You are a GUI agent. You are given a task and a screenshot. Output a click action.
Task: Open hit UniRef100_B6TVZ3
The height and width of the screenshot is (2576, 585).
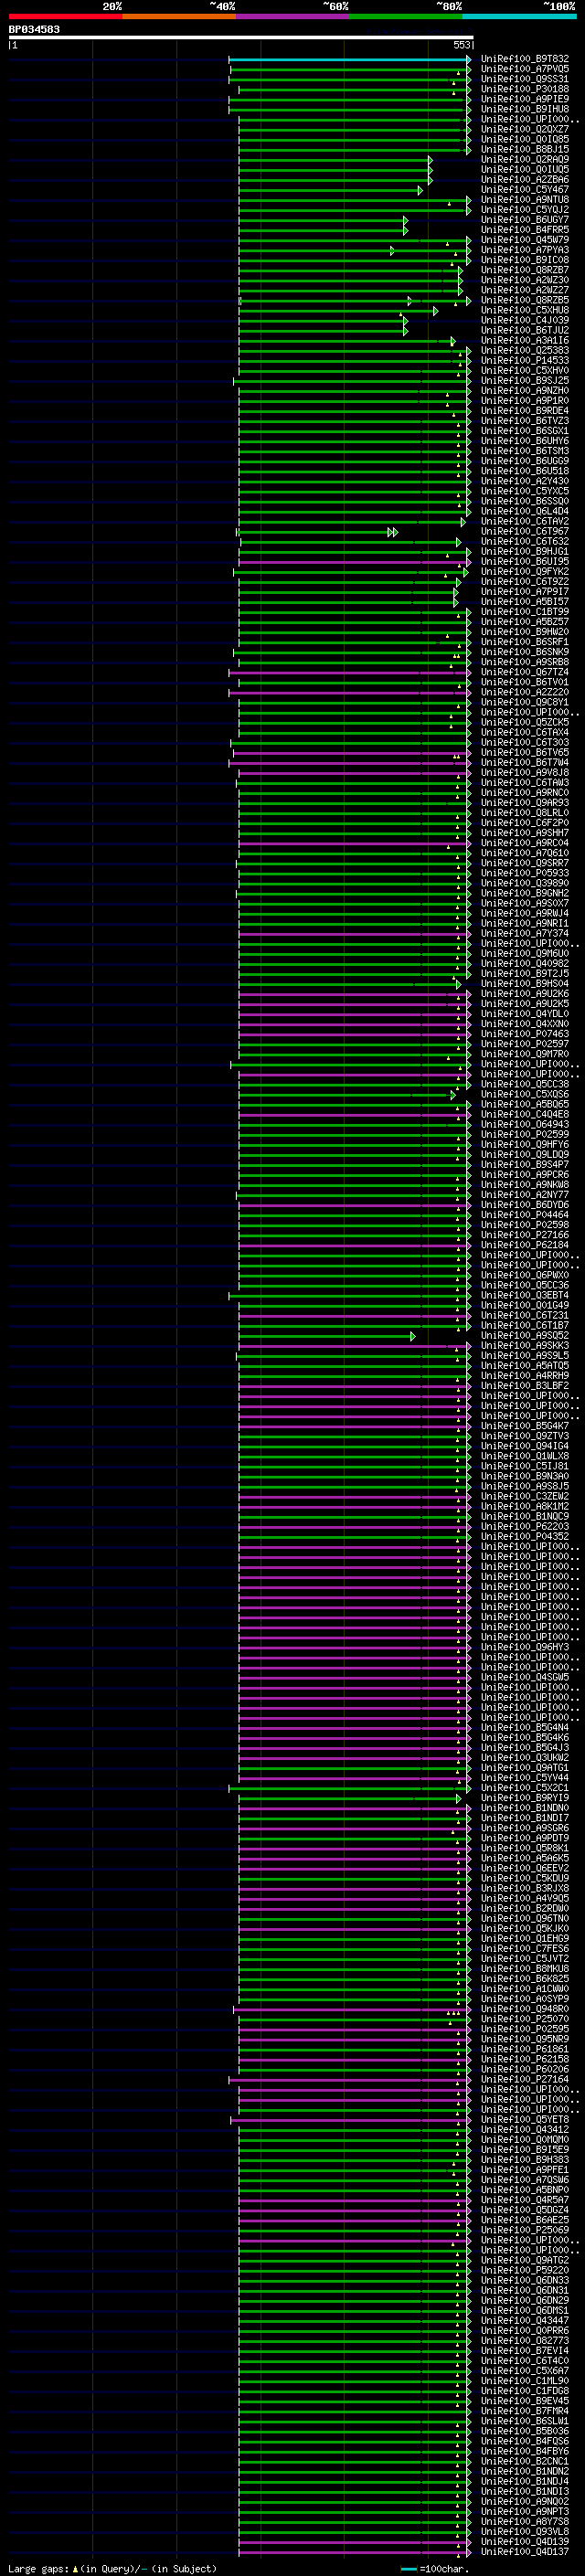click(x=524, y=421)
